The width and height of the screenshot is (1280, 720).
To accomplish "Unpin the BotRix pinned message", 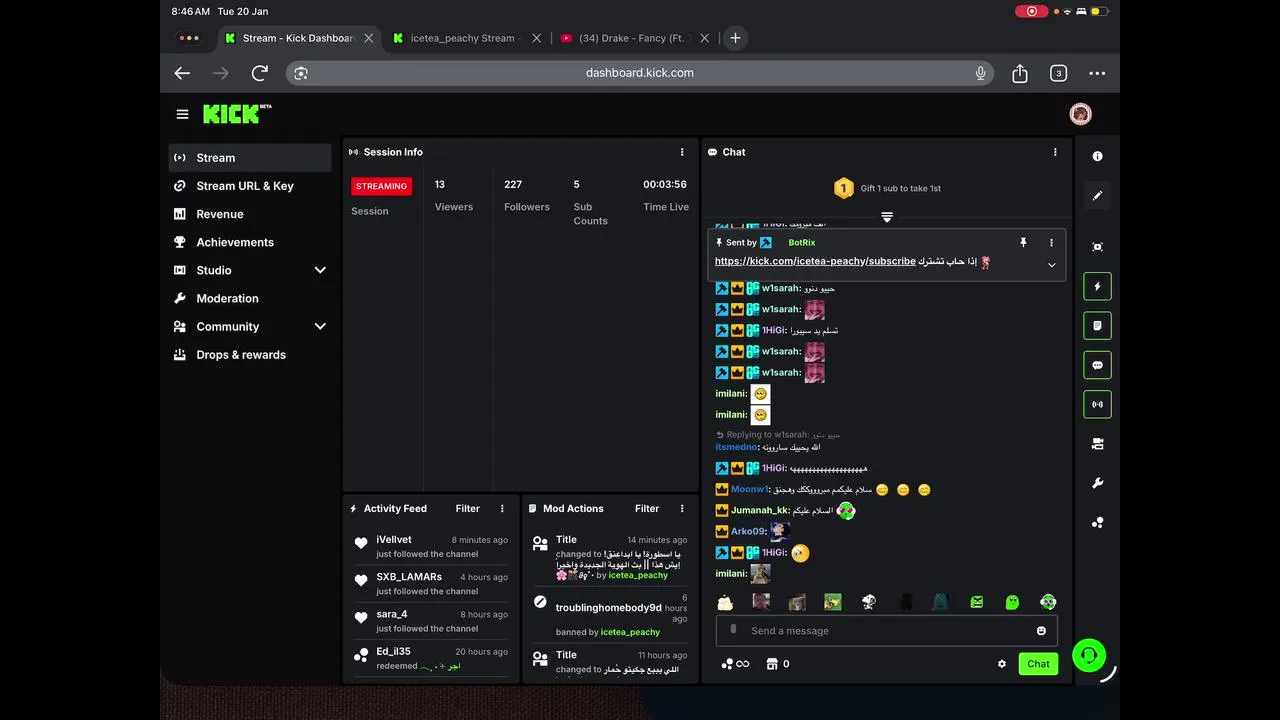I will (1023, 242).
